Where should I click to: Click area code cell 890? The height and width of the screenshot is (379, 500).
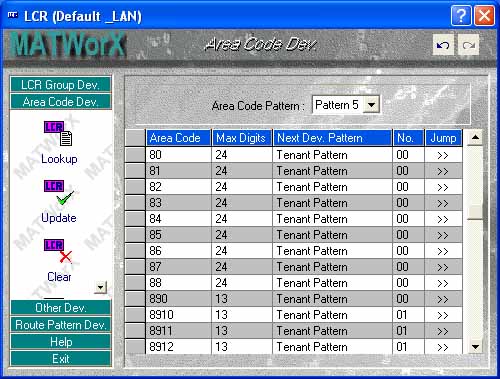pyautogui.click(x=179, y=299)
